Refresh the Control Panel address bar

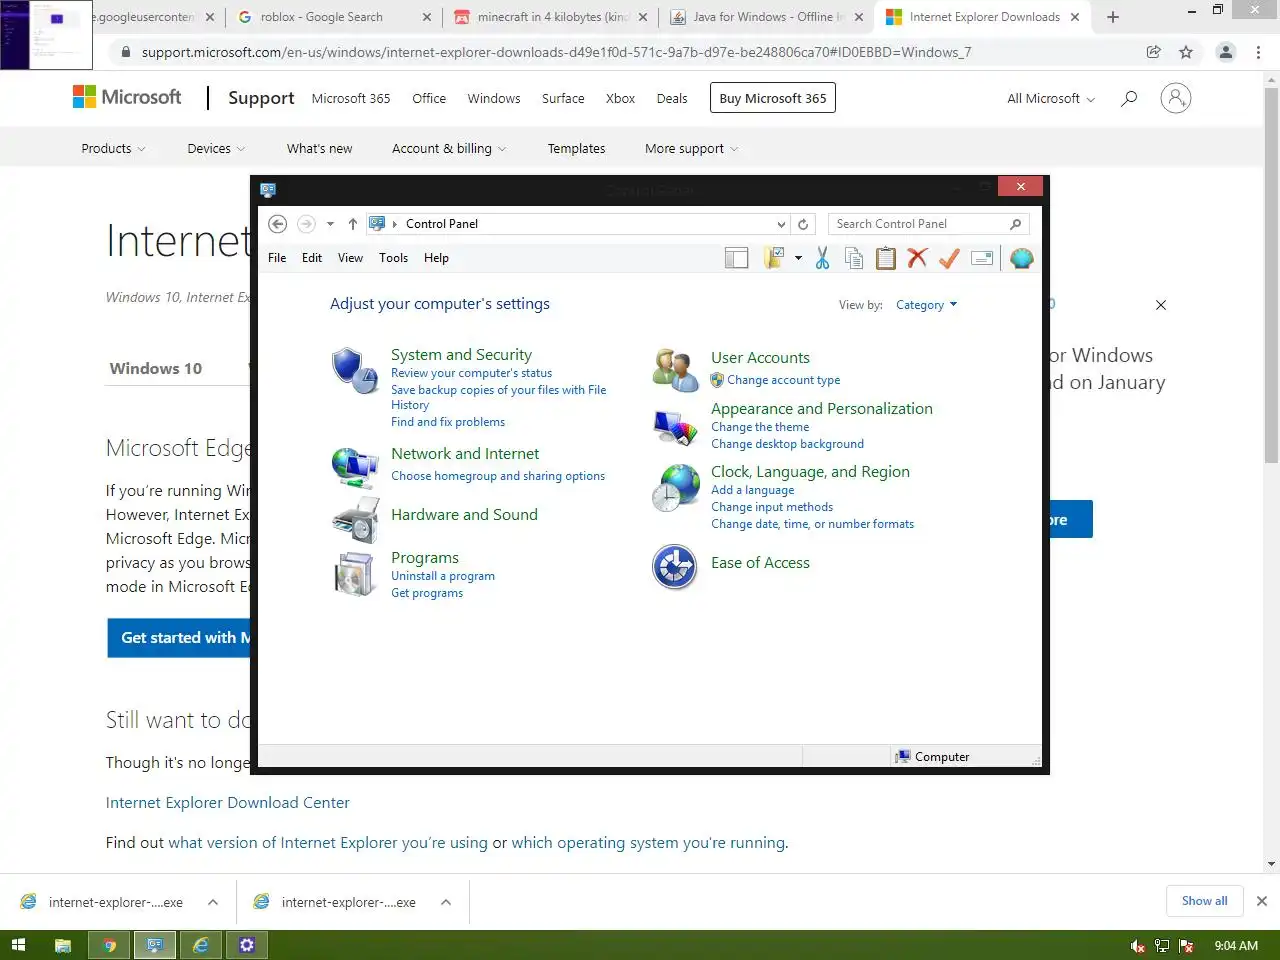pyautogui.click(x=803, y=224)
